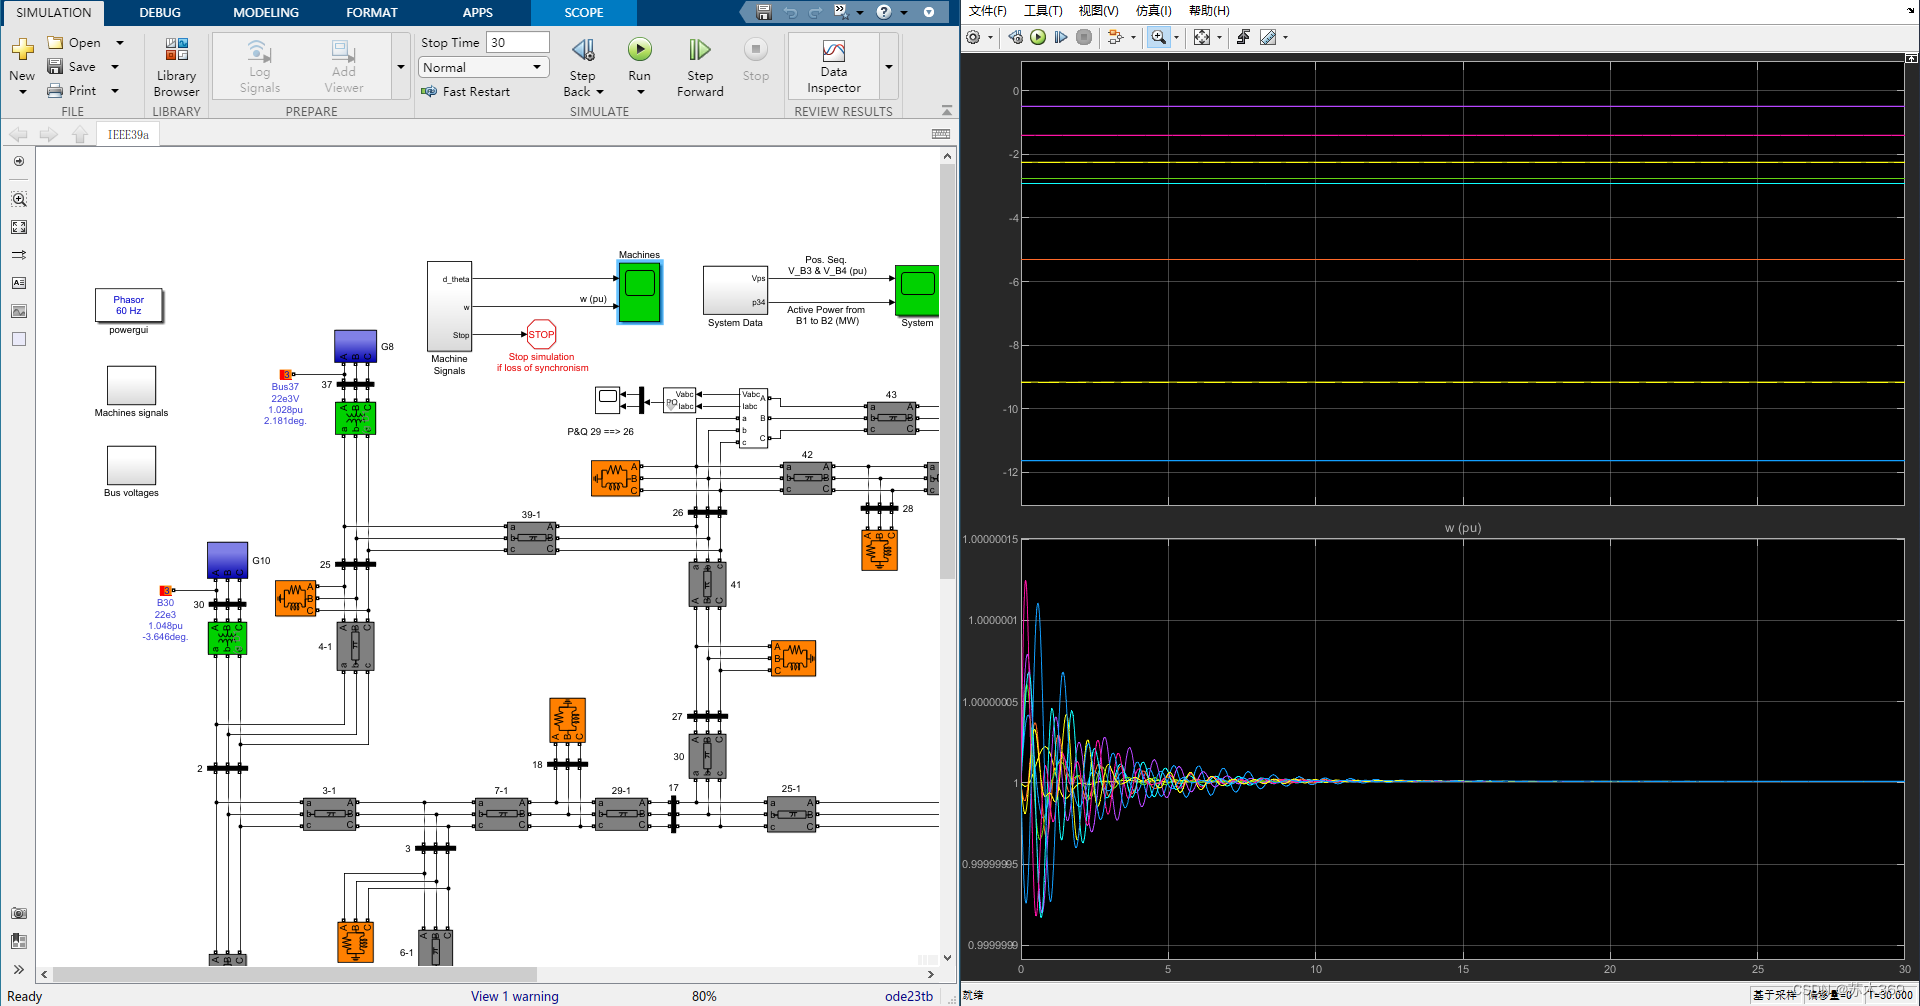Click the Stop Time input field
This screenshot has height=1006, width=1920.
point(517,42)
